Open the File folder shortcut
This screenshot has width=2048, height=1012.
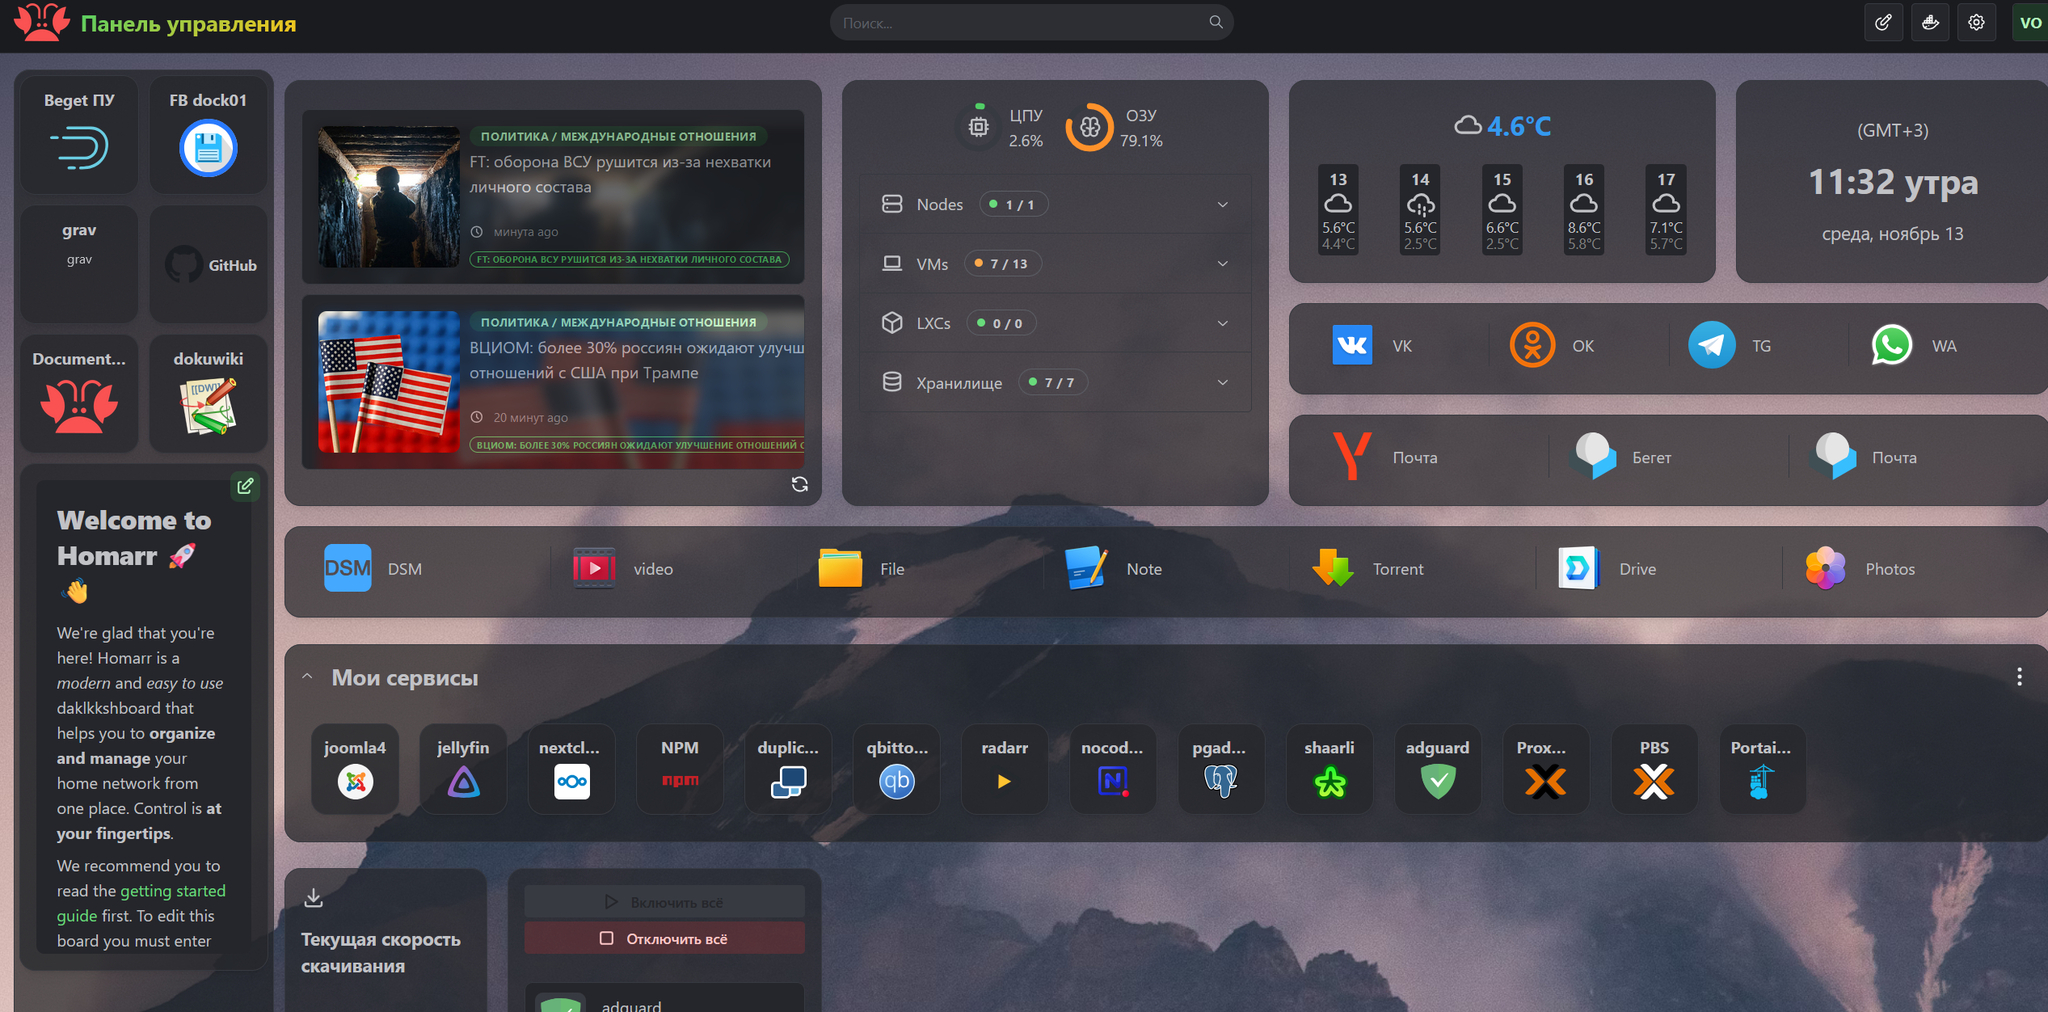(x=861, y=569)
